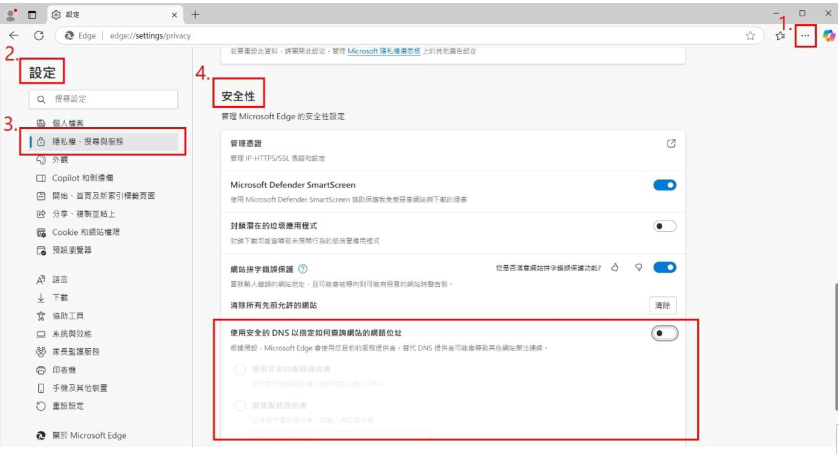
Task: Turn off Microsoft Defender SmartScreen toggle
Action: coord(665,185)
